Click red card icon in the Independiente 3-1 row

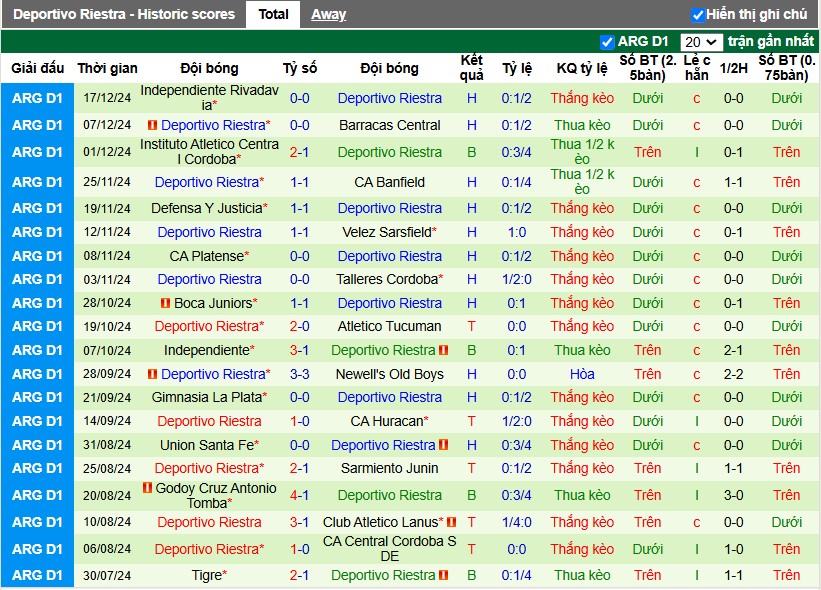click(443, 350)
